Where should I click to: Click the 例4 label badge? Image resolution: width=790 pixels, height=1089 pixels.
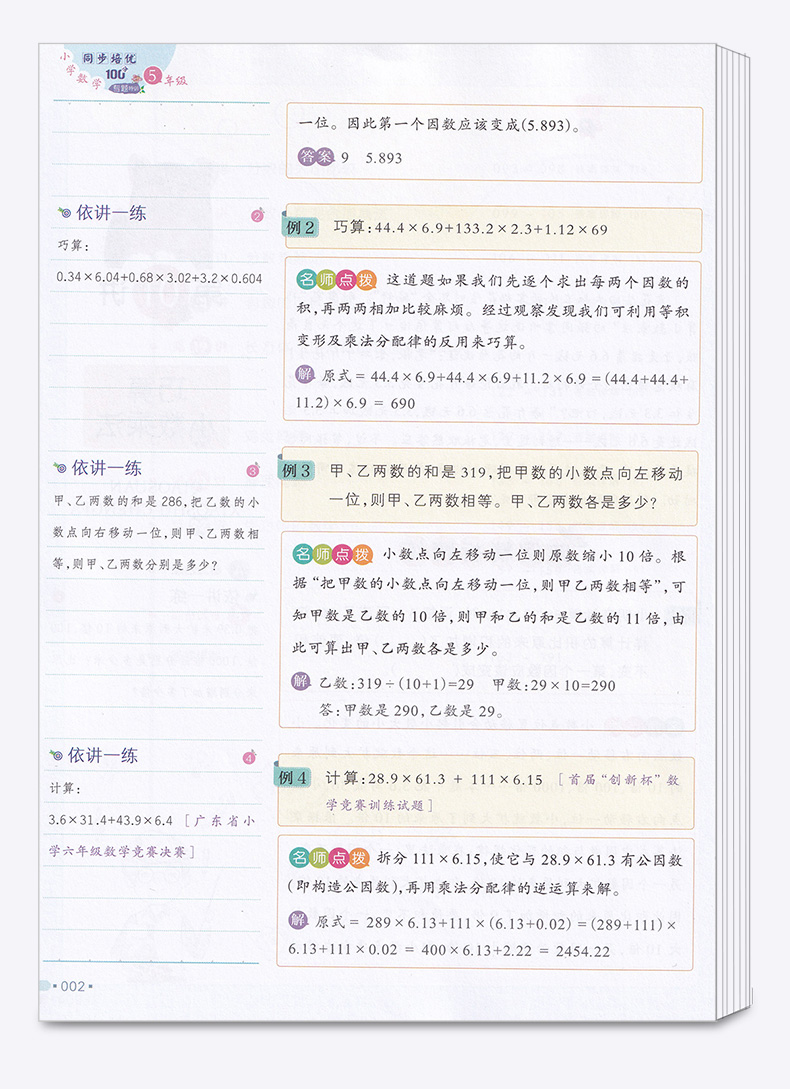click(x=293, y=777)
